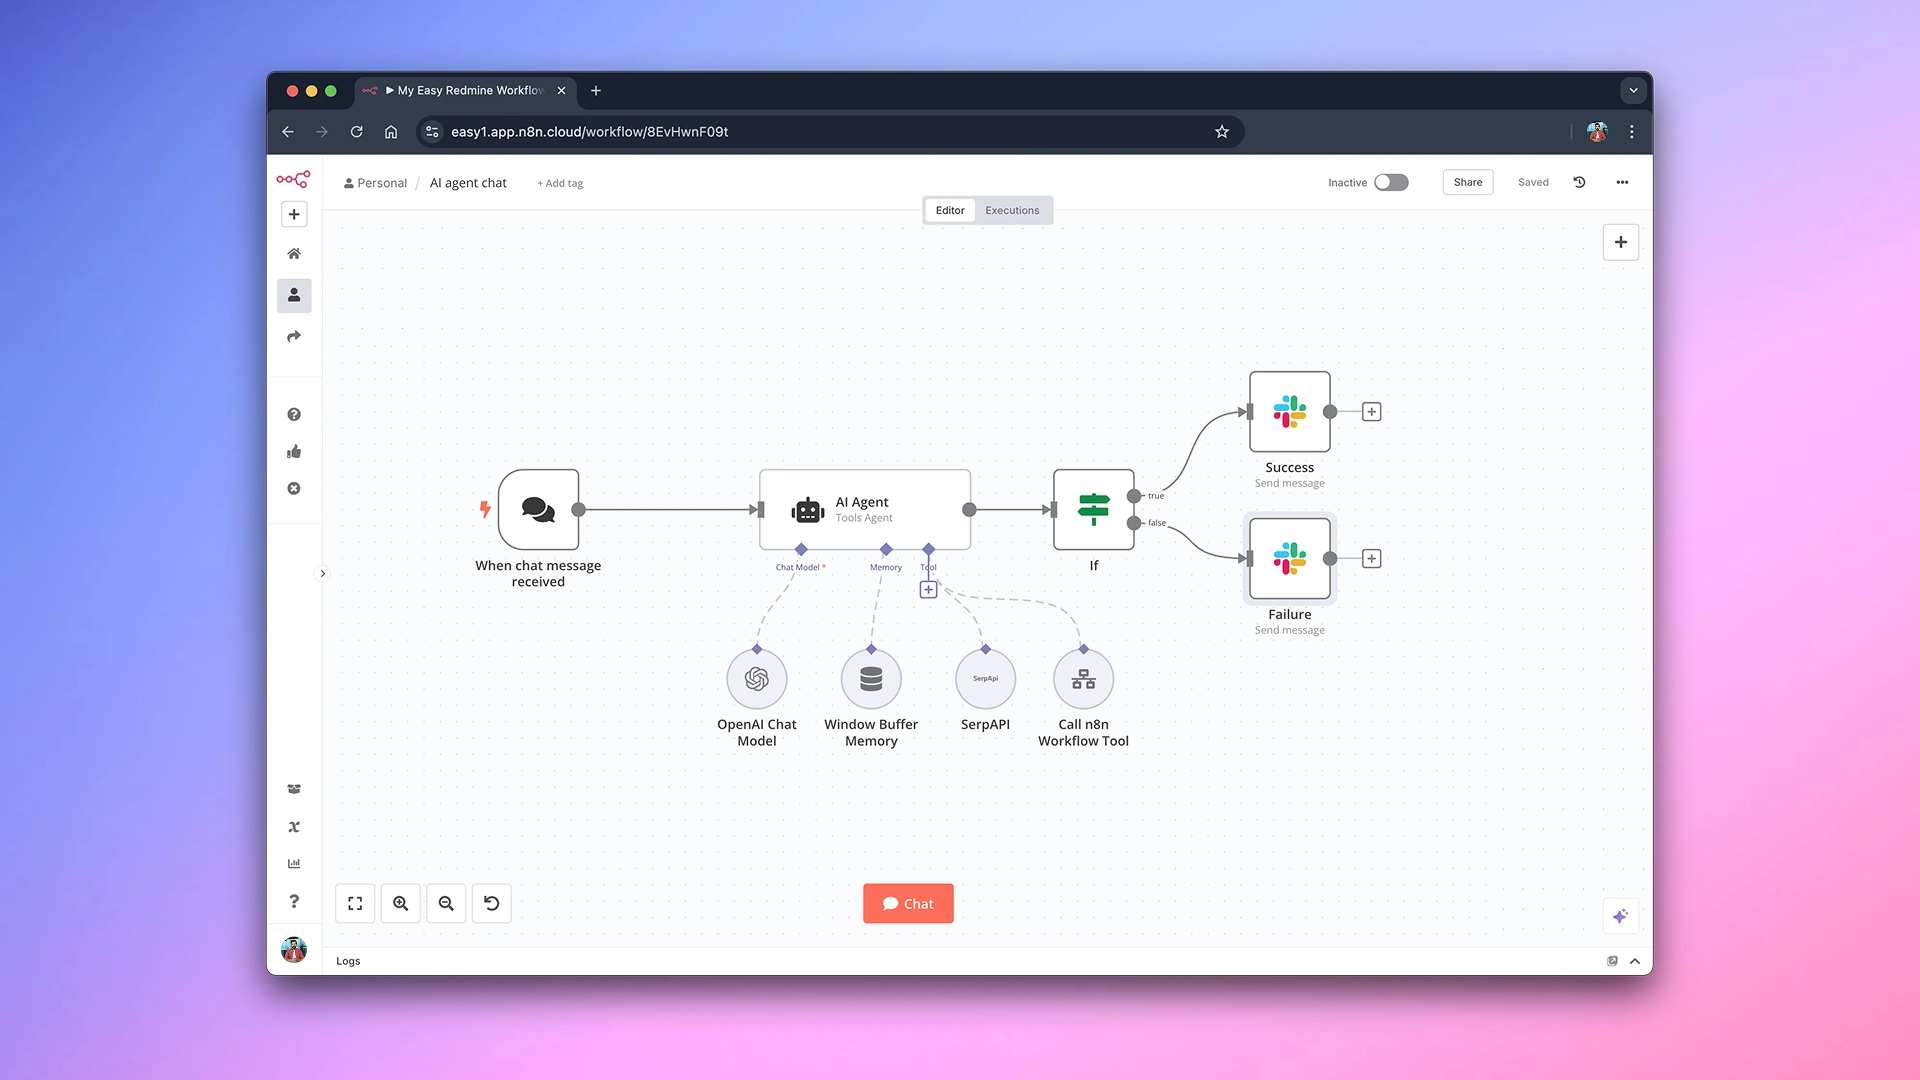Open workflow version history
The height and width of the screenshot is (1080, 1920).
[1579, 182]
